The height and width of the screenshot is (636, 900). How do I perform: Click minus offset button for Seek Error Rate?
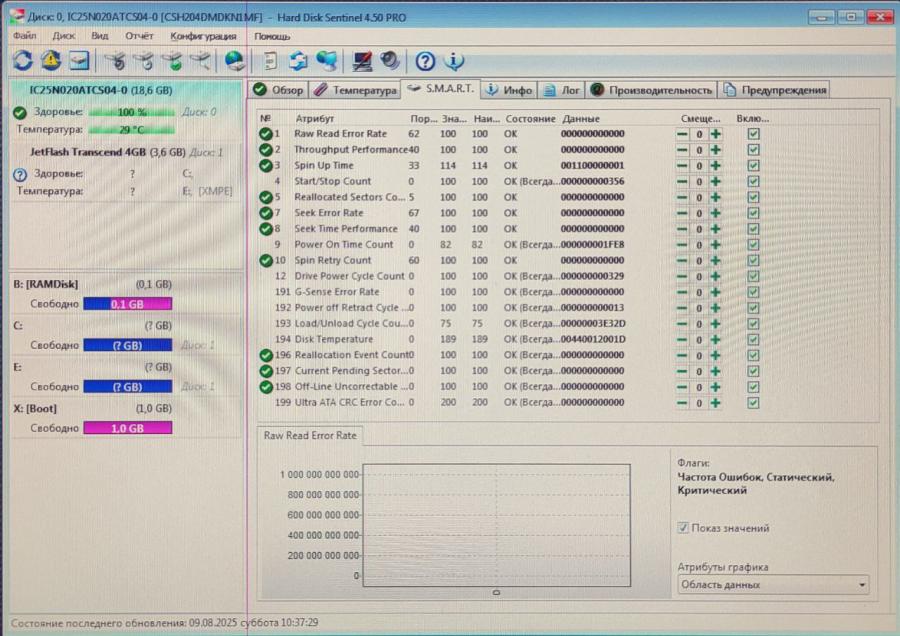pos(682,213)
